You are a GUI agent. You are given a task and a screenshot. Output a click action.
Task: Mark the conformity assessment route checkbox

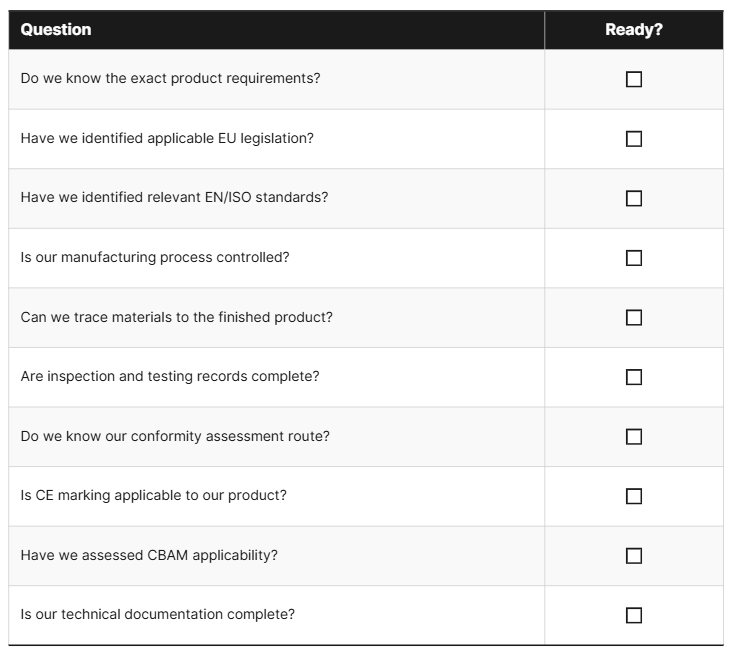[x=633, y=437]
